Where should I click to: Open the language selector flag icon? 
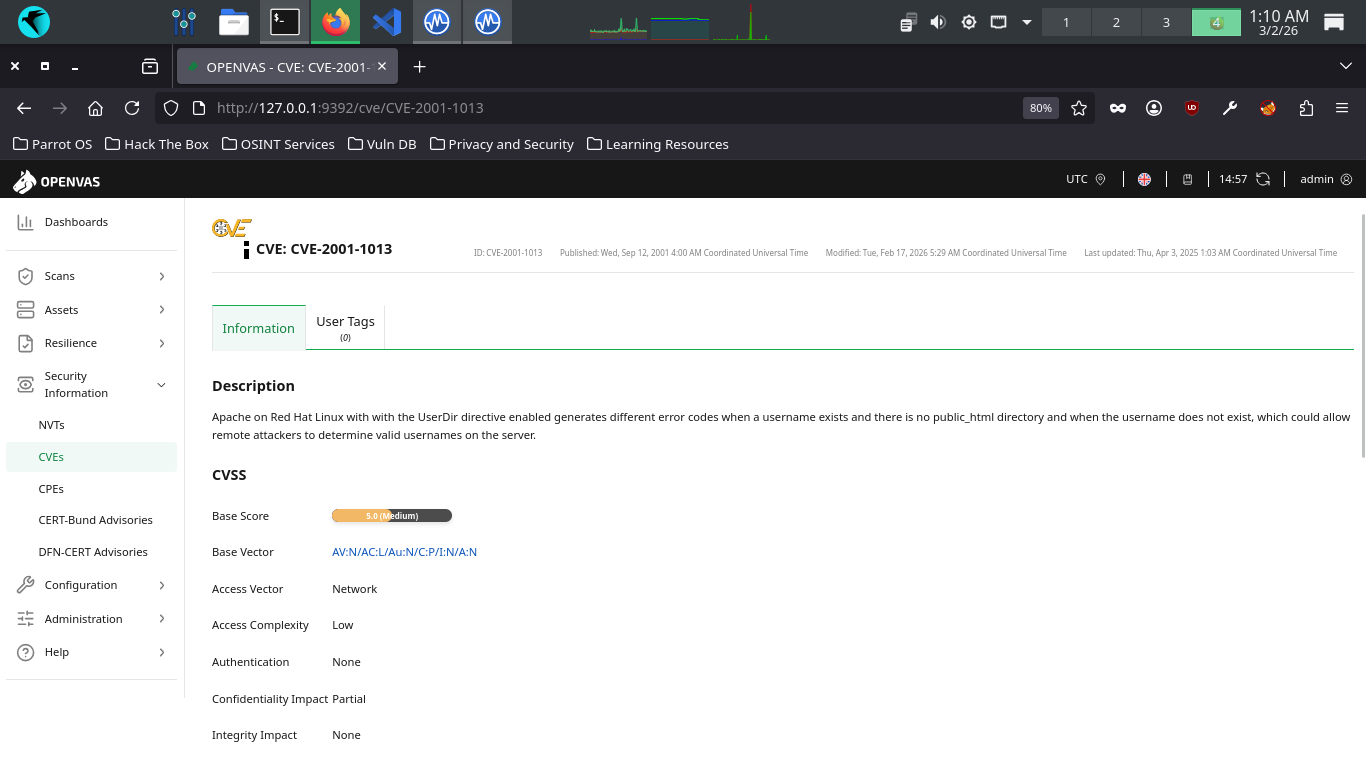point(1144,179)
